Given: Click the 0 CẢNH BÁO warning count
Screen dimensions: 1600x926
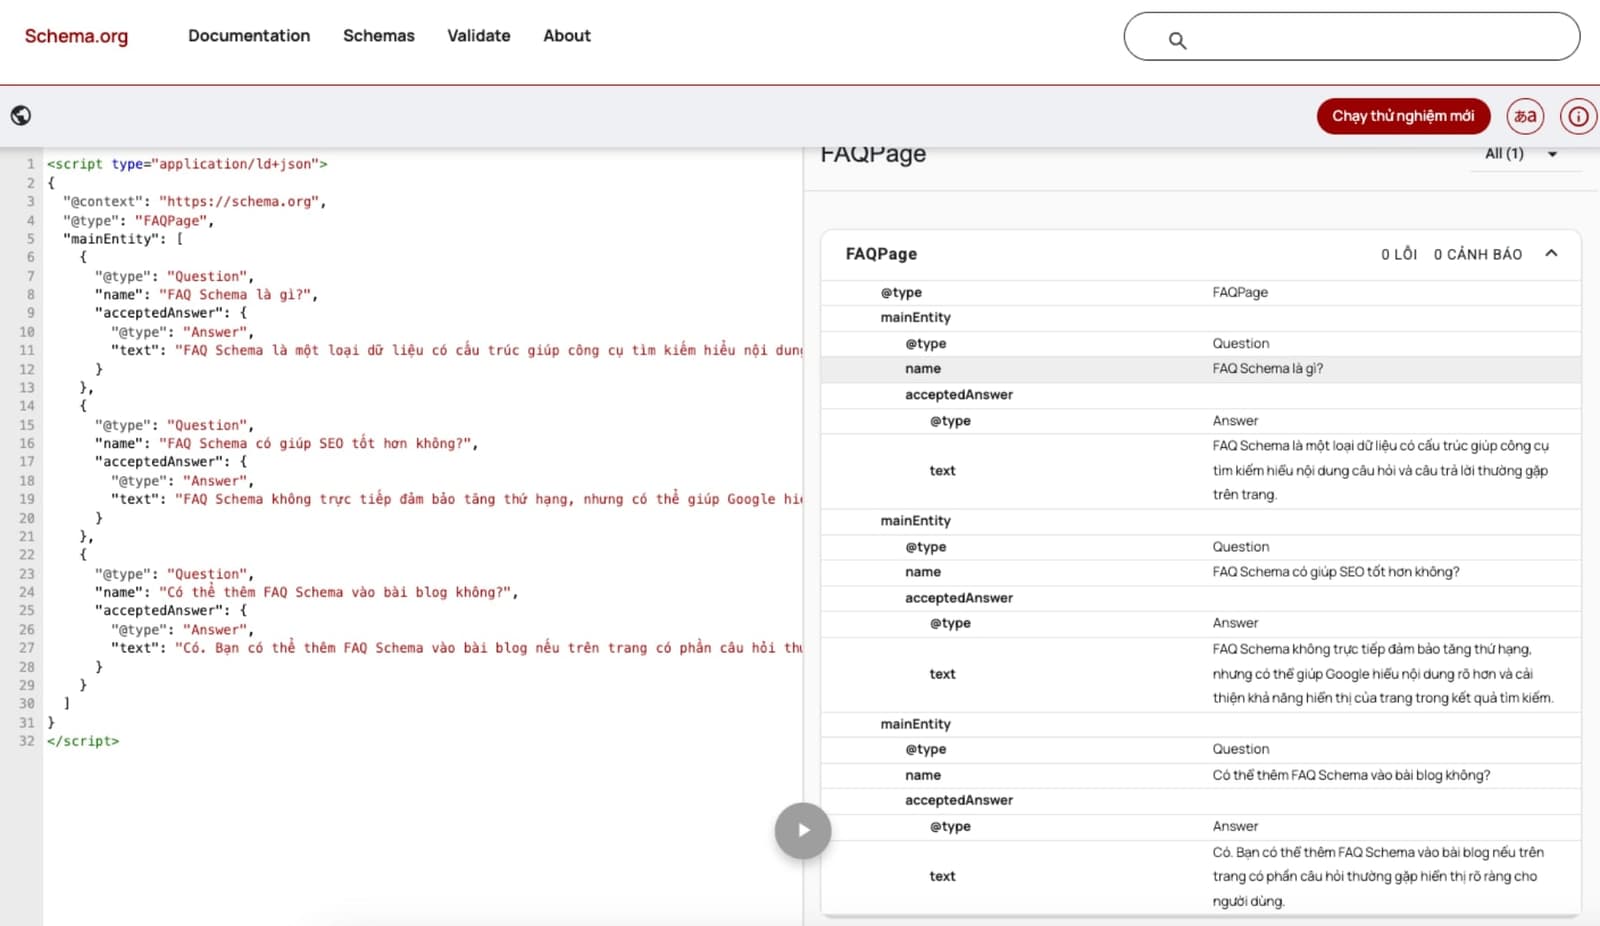Looking at the screenshot, I should point(1477,254).
